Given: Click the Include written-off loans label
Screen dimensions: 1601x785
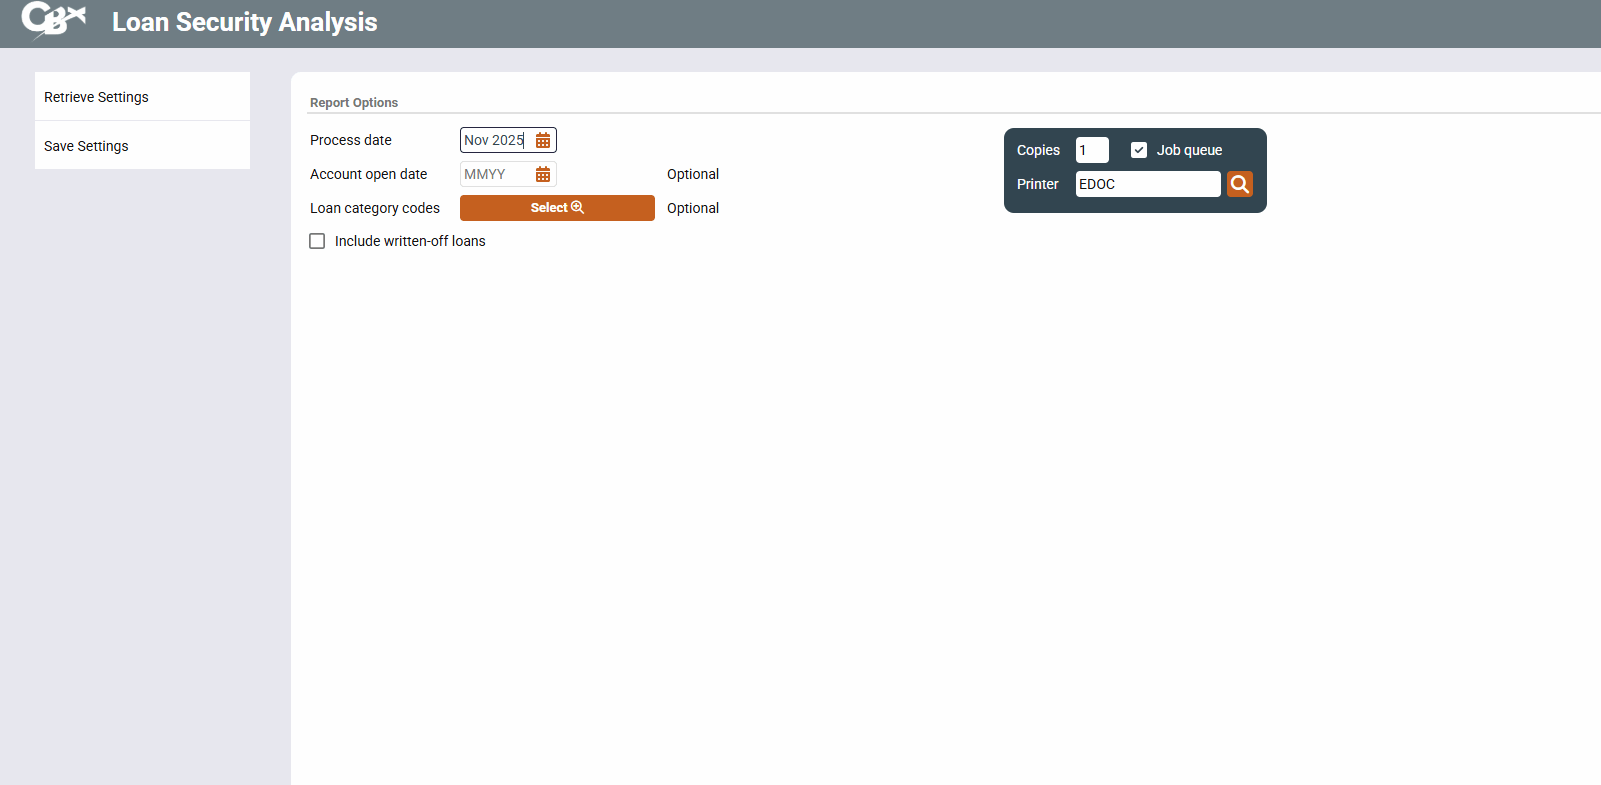Looking at the screenshot, I should [x=410, y=241].
